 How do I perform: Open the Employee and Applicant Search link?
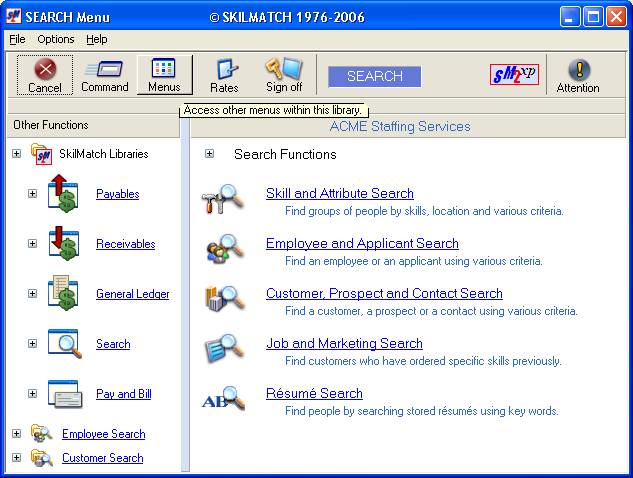(x=362, y=243)
